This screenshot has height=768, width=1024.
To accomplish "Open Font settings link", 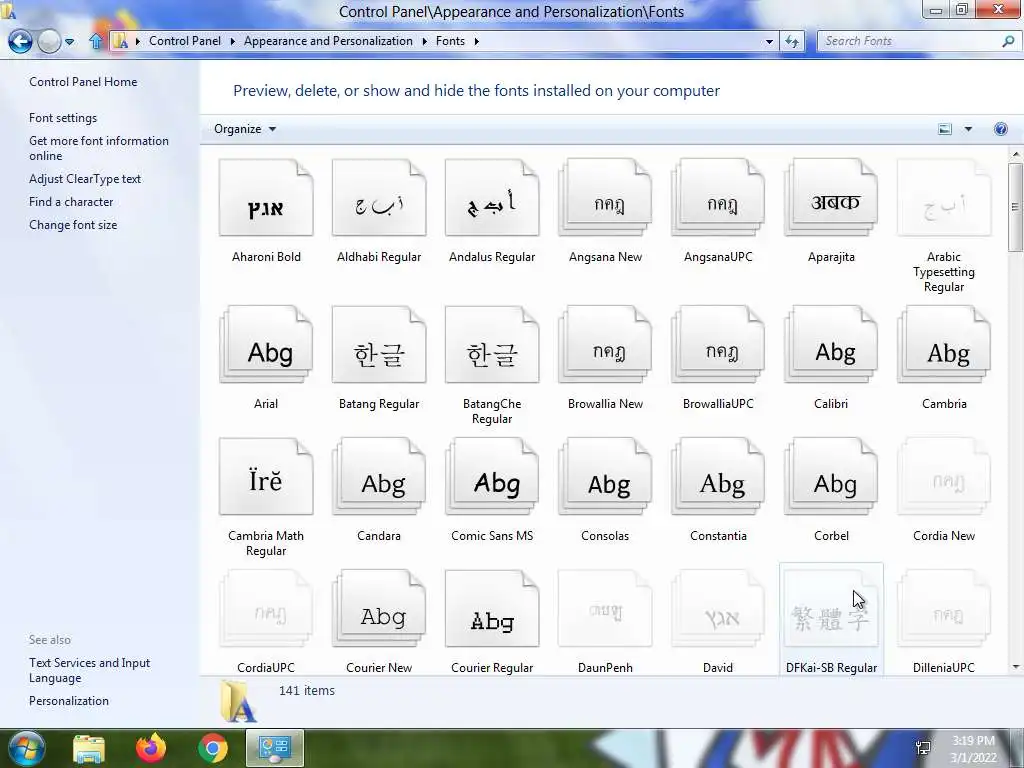I will click(63, 118).
